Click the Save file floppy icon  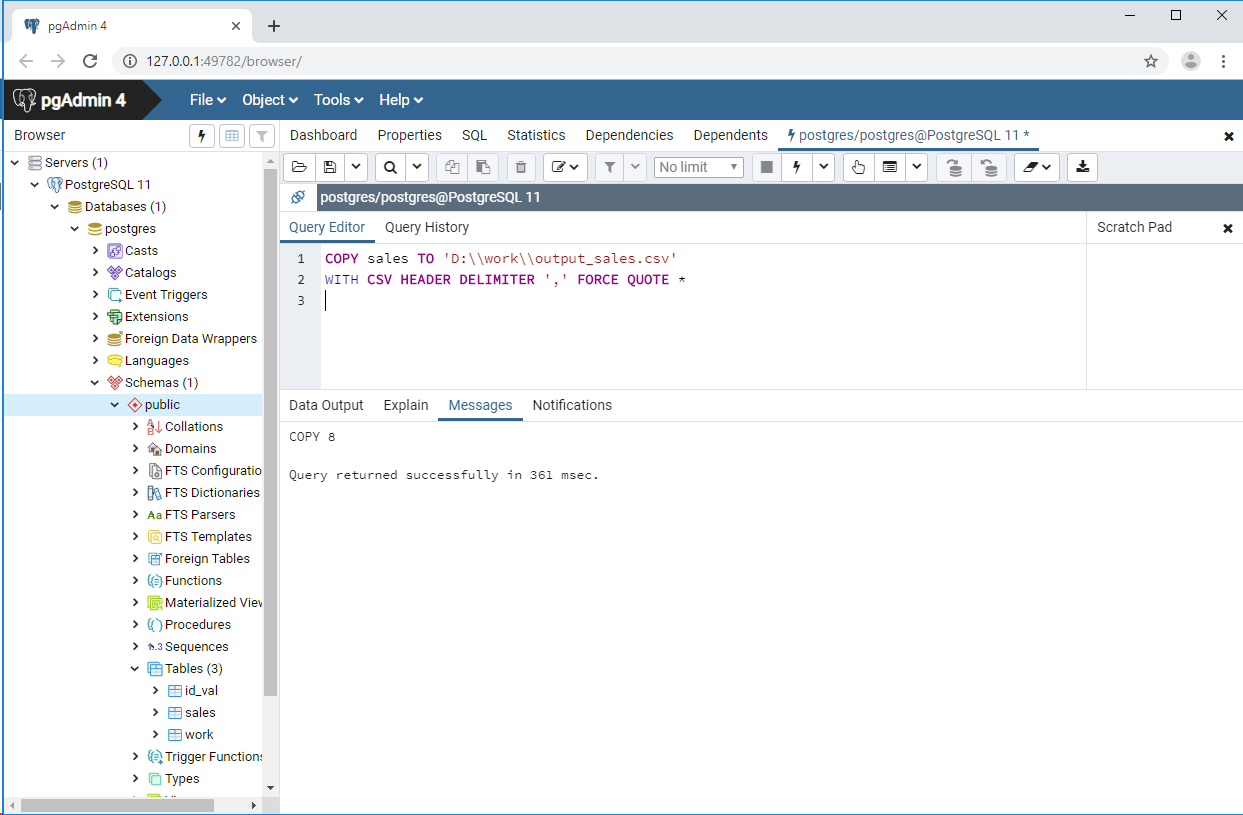pyautogui.click(x=330, y=167)
